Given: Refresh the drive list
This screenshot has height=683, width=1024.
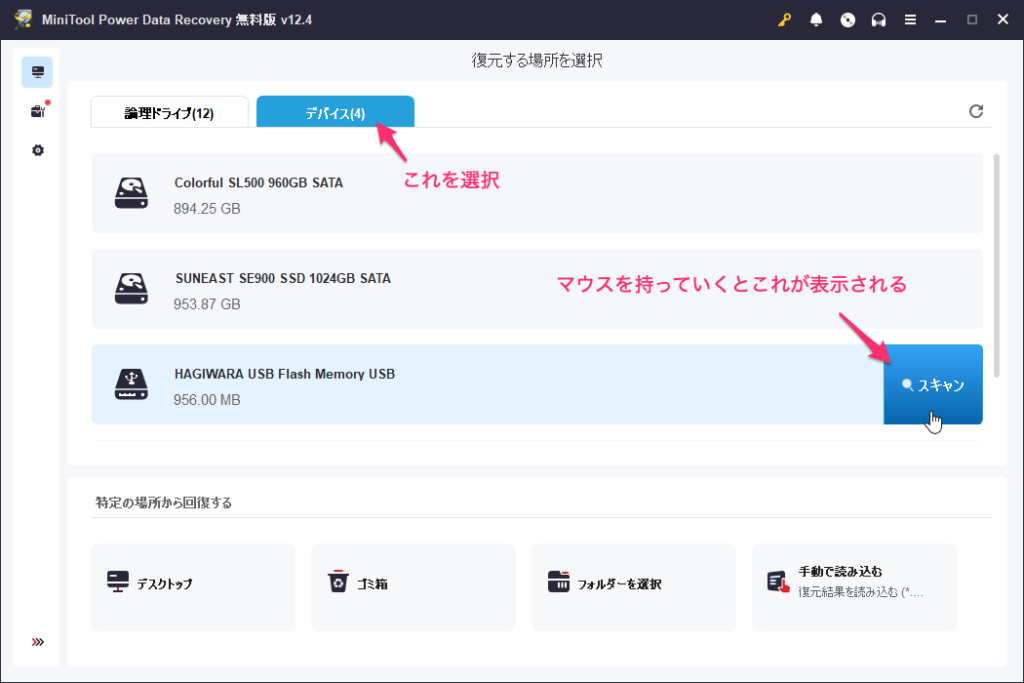Looking at the screenshot, I should click(976, 111).
